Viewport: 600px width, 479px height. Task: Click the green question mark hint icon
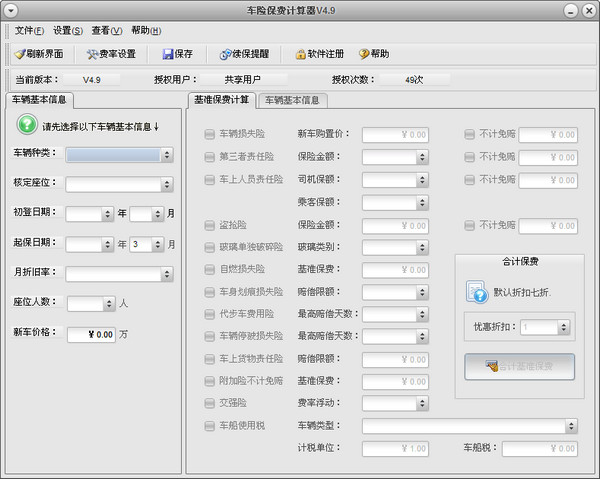(27, 124)
